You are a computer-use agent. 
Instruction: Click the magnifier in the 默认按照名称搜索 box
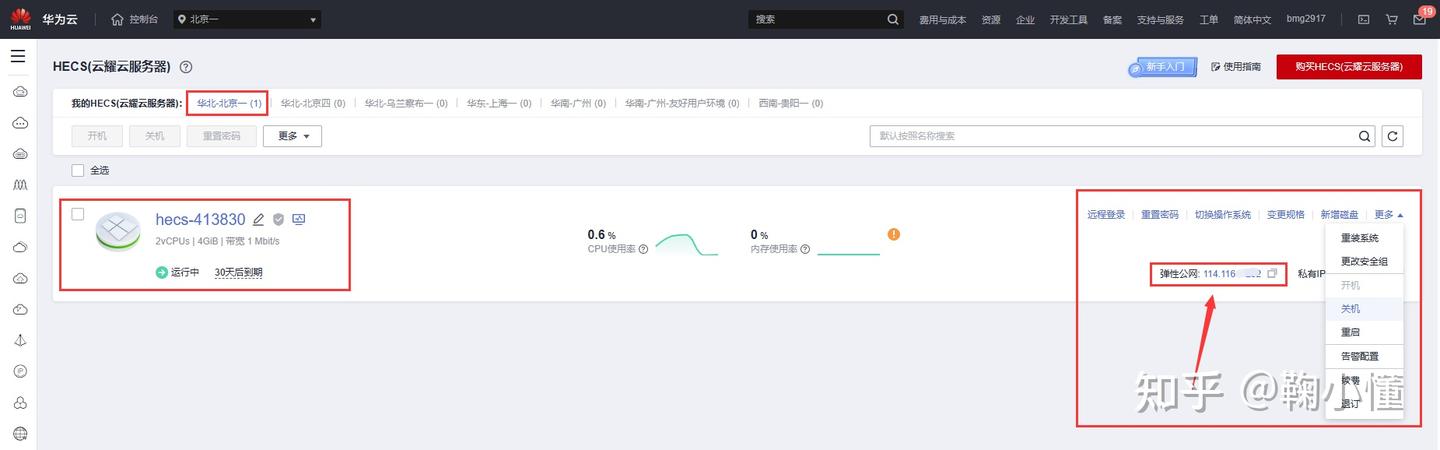(x=1366, y=135)
